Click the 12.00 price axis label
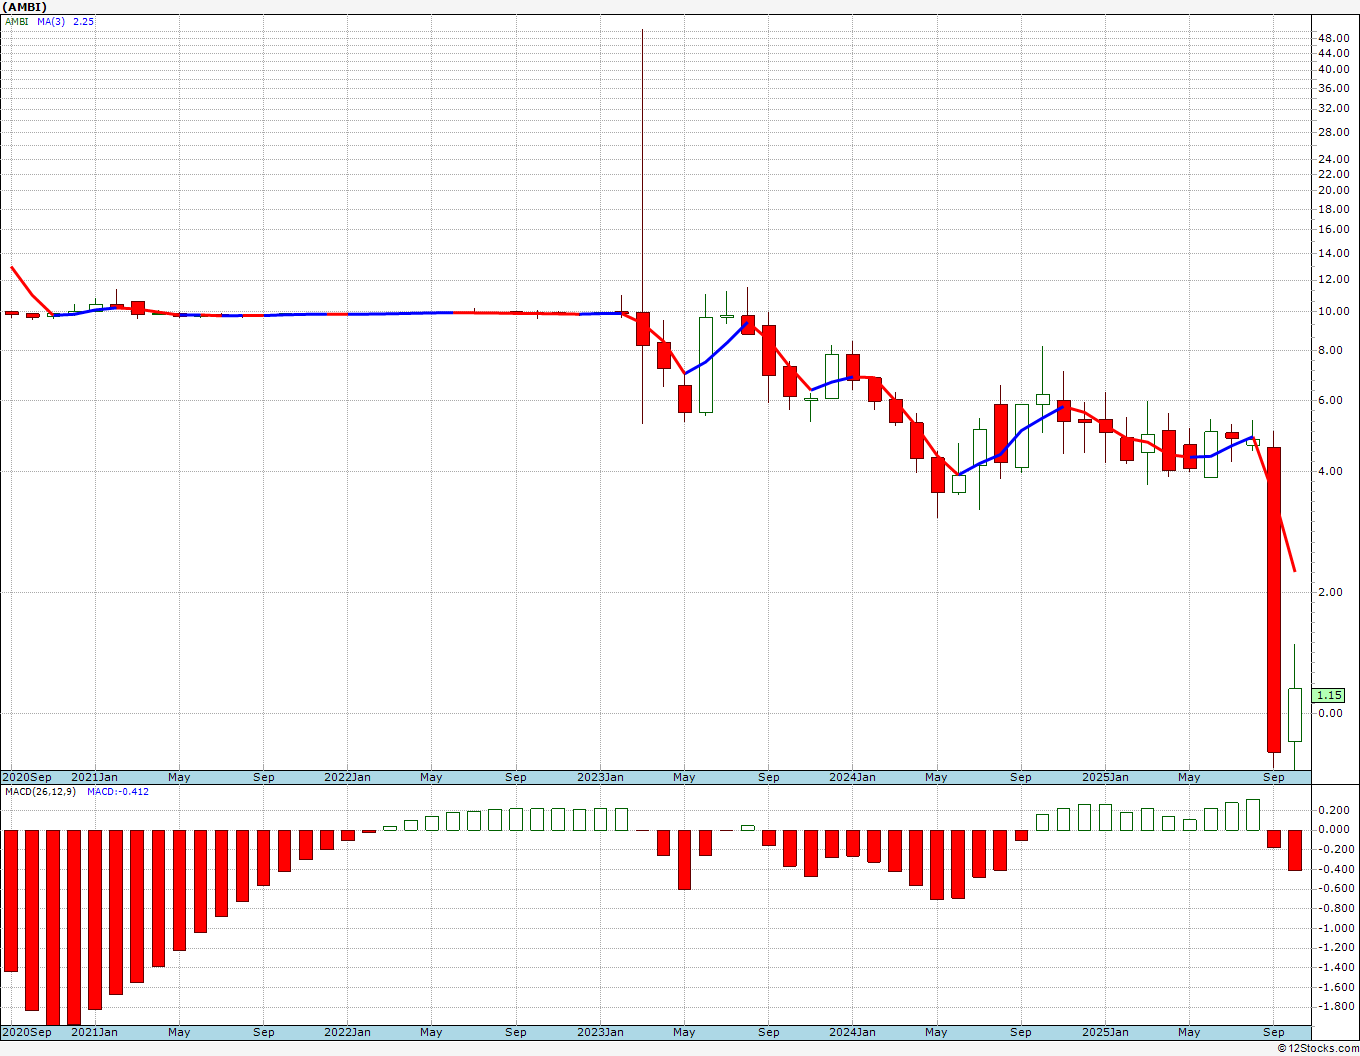The image size is (1360, 1056). [x=1333, y=280]
